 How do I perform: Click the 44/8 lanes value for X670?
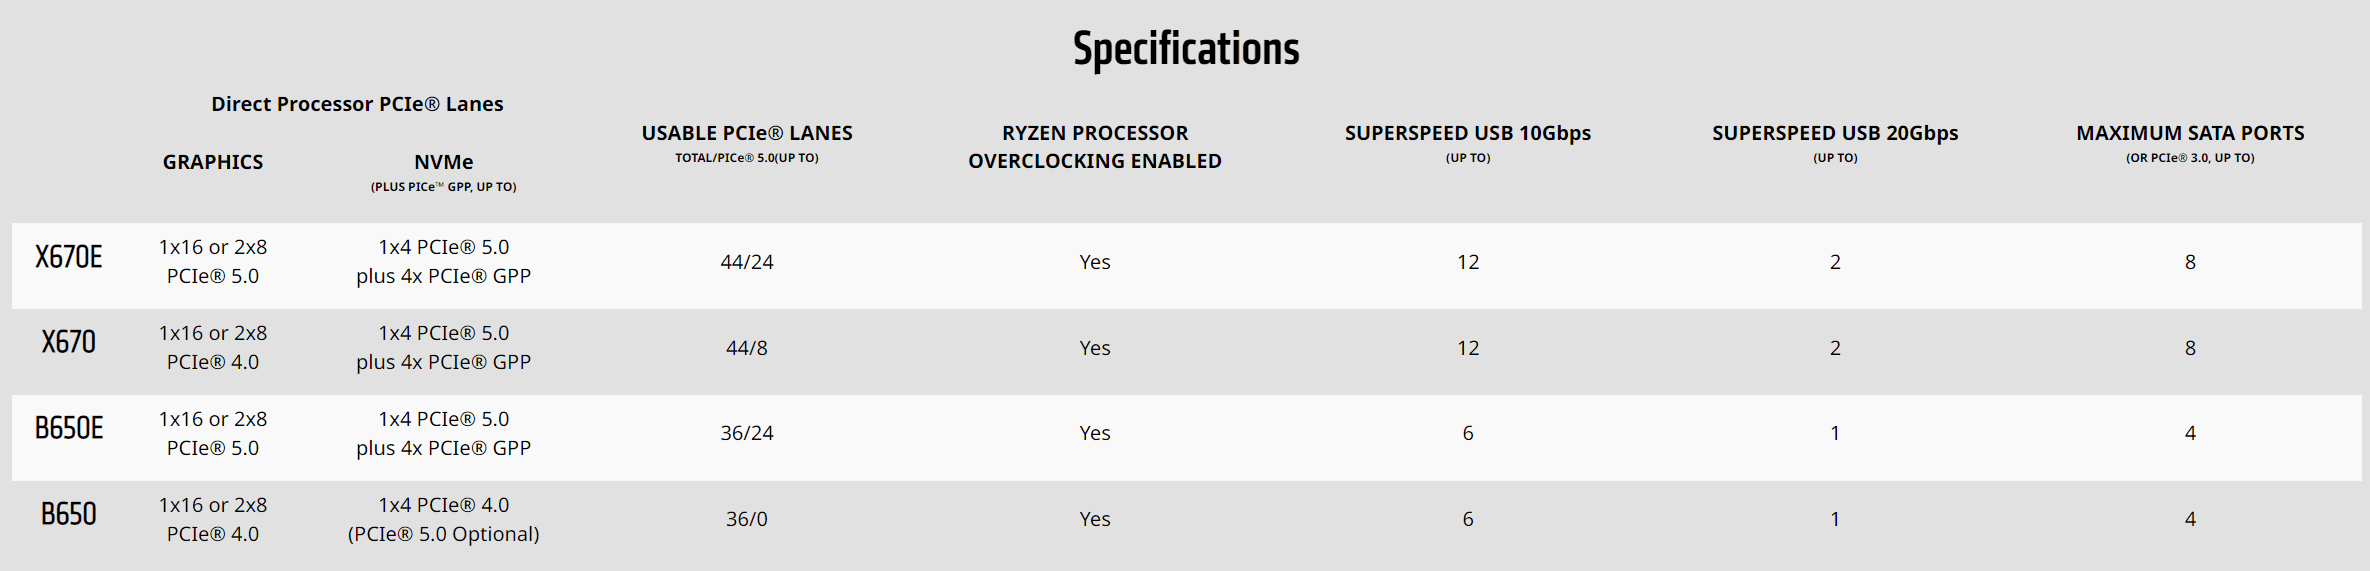[x=747, y=348]
